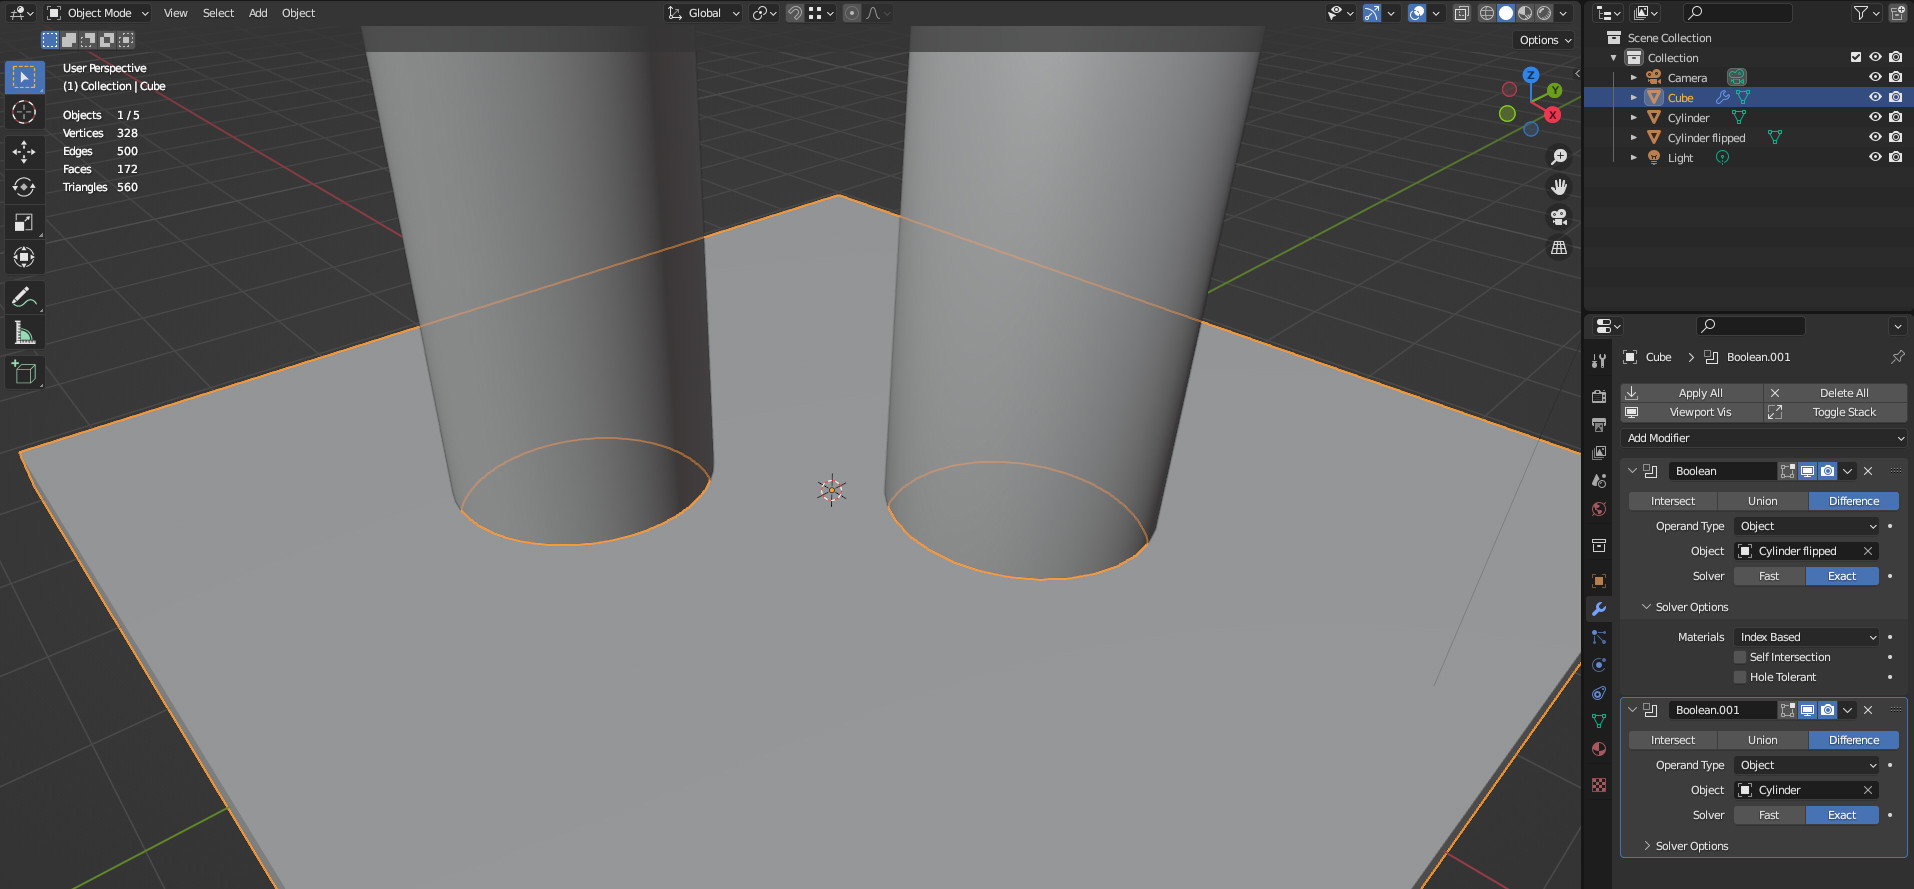Click the pan hand icon in viewport
1914x889 pixels.
1559,187
